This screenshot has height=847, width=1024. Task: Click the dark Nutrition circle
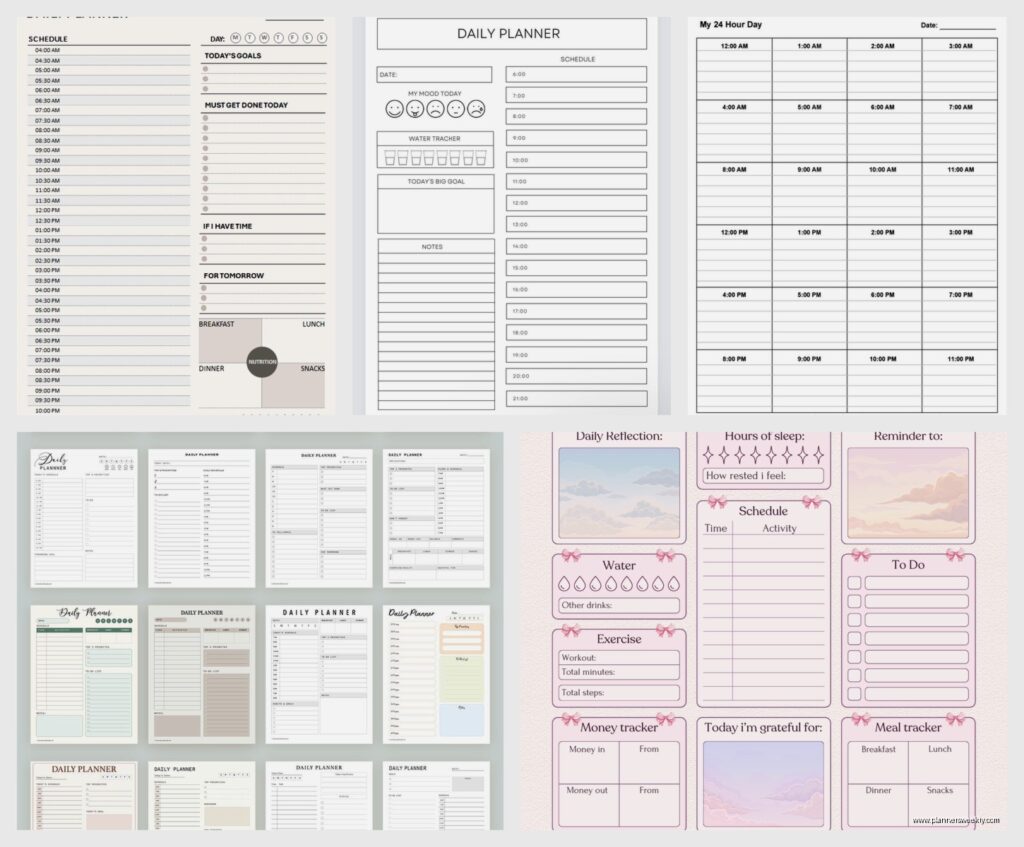click(262, 362)
